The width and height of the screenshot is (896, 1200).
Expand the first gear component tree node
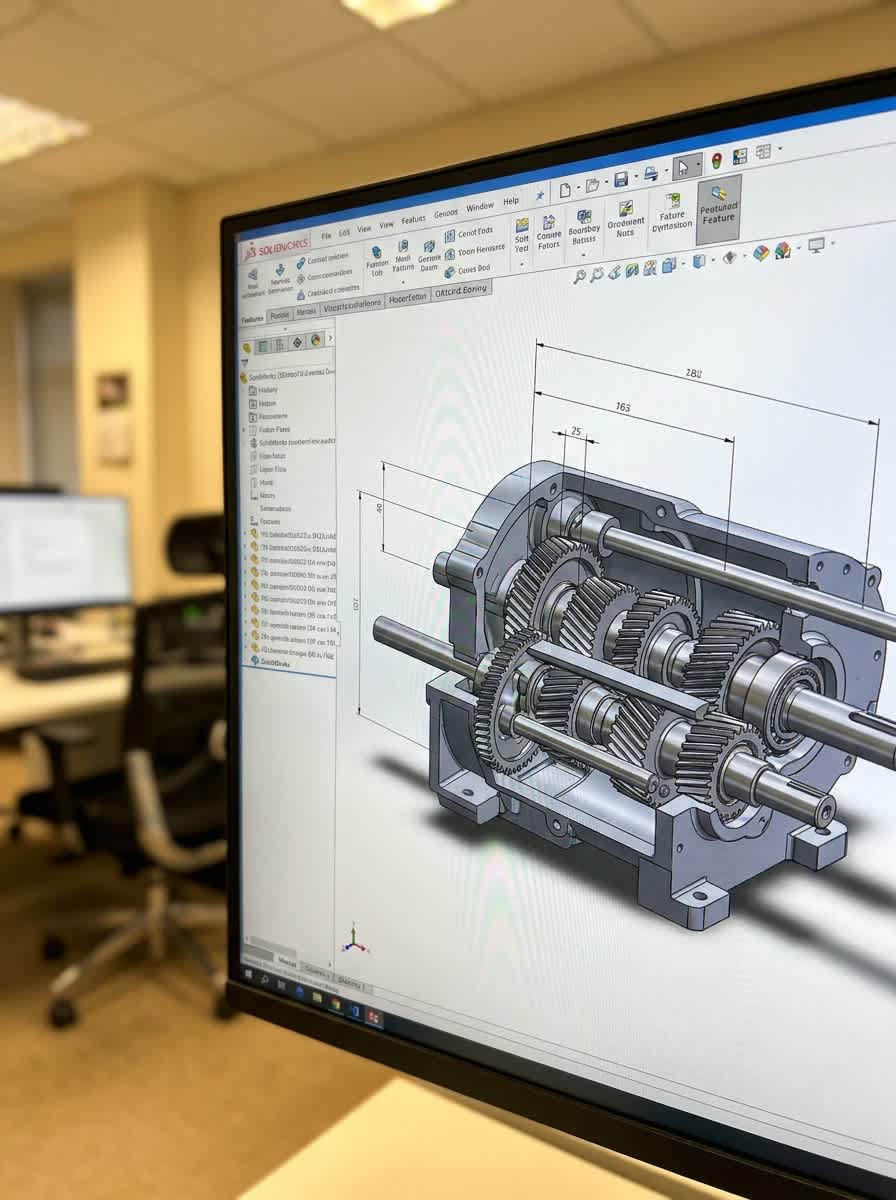coord(244,534)
